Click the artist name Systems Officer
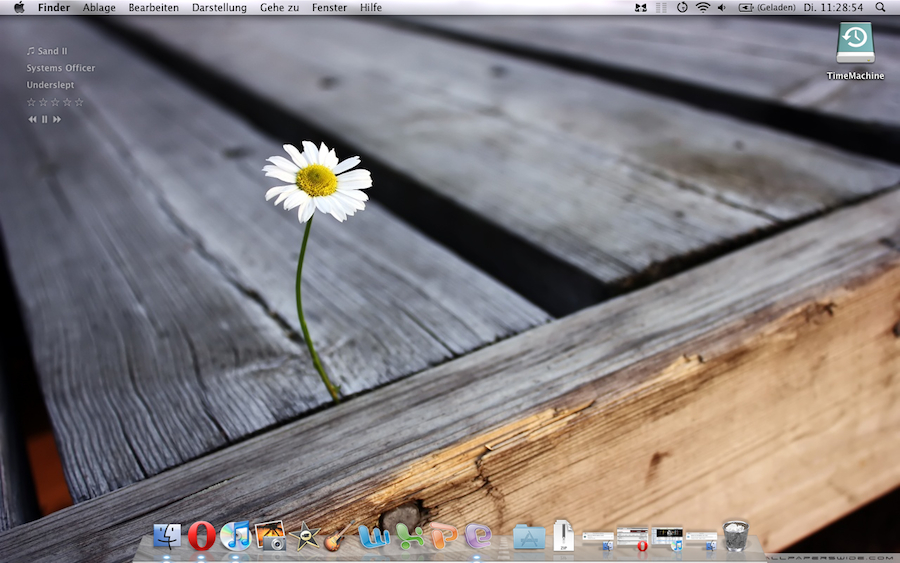This screenshot has width=900, height=563. pyautogui.click(x=61, y=68)
